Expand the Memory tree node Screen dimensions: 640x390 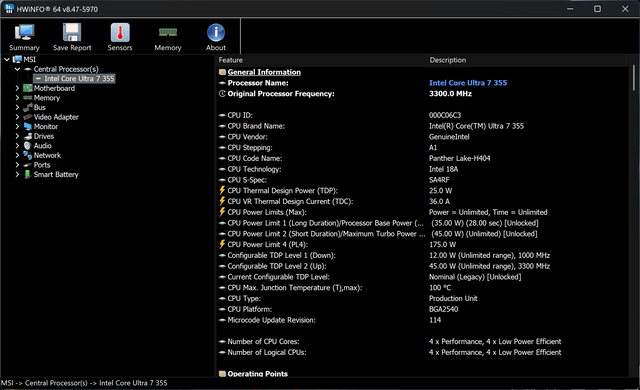point(17,98)
